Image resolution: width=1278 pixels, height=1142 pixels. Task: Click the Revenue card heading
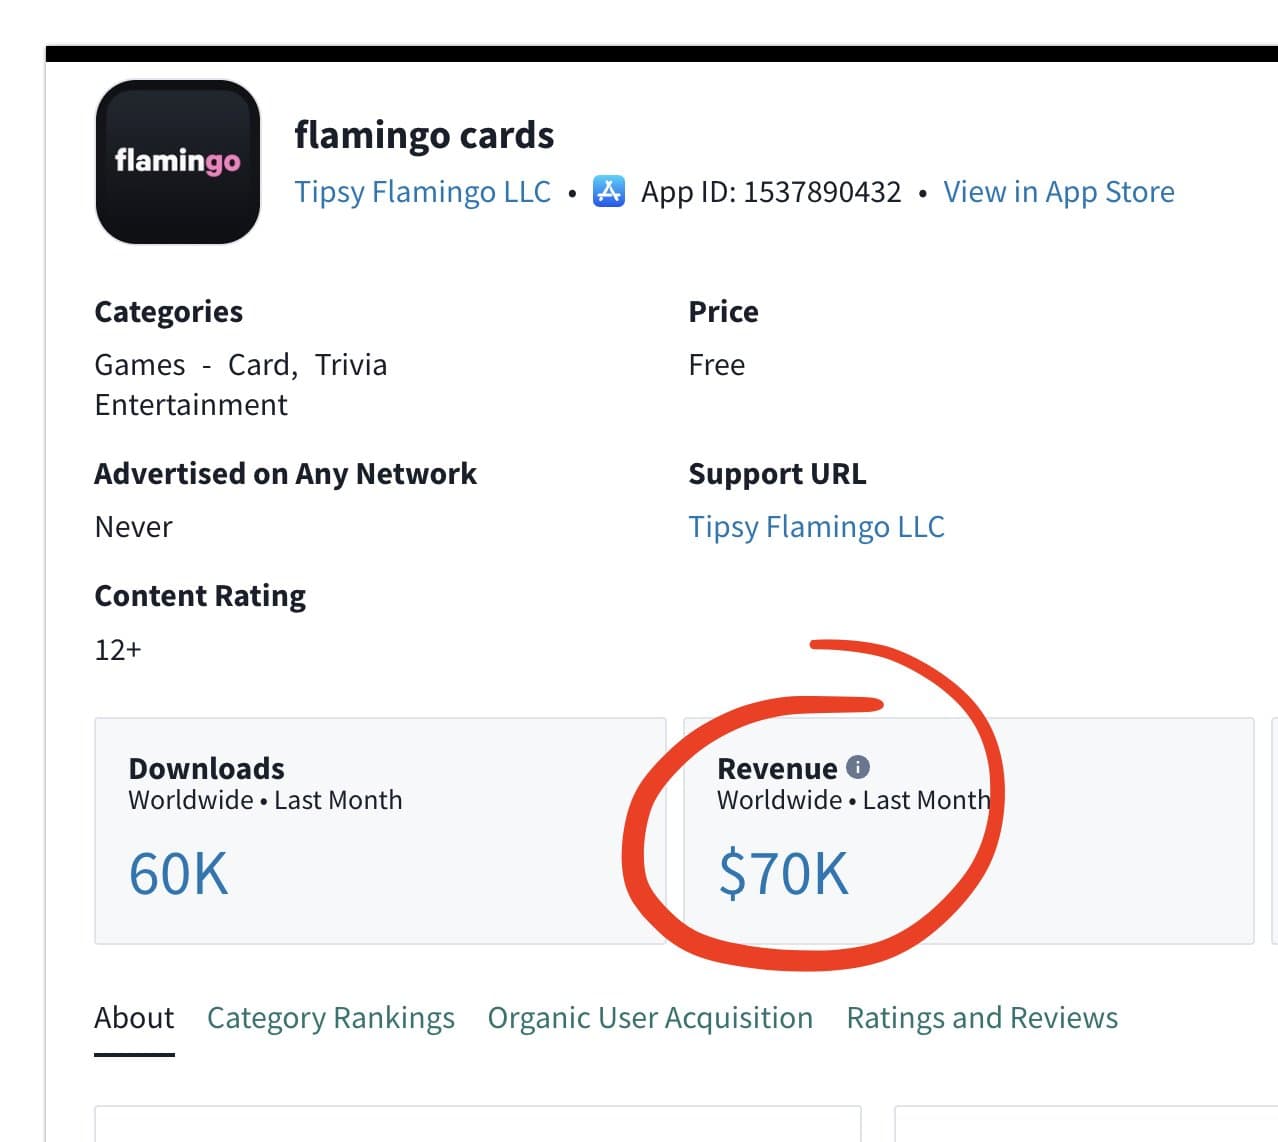point(777,768)
